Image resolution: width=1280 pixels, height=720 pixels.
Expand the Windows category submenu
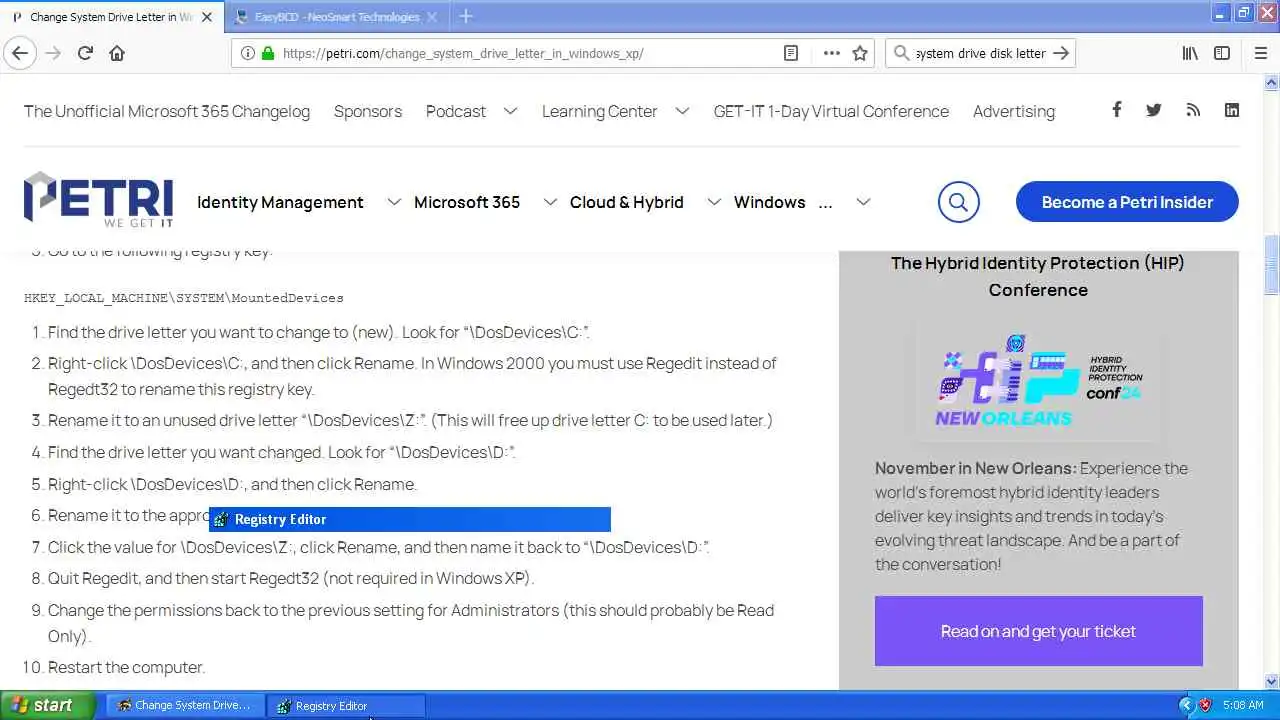[x=863, y=202]
